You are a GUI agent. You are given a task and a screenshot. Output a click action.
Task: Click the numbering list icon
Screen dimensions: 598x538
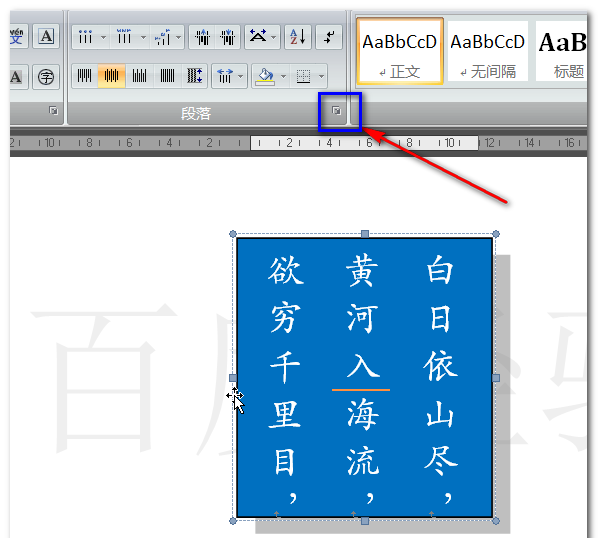pyautogui.click(x=124, y=37)
